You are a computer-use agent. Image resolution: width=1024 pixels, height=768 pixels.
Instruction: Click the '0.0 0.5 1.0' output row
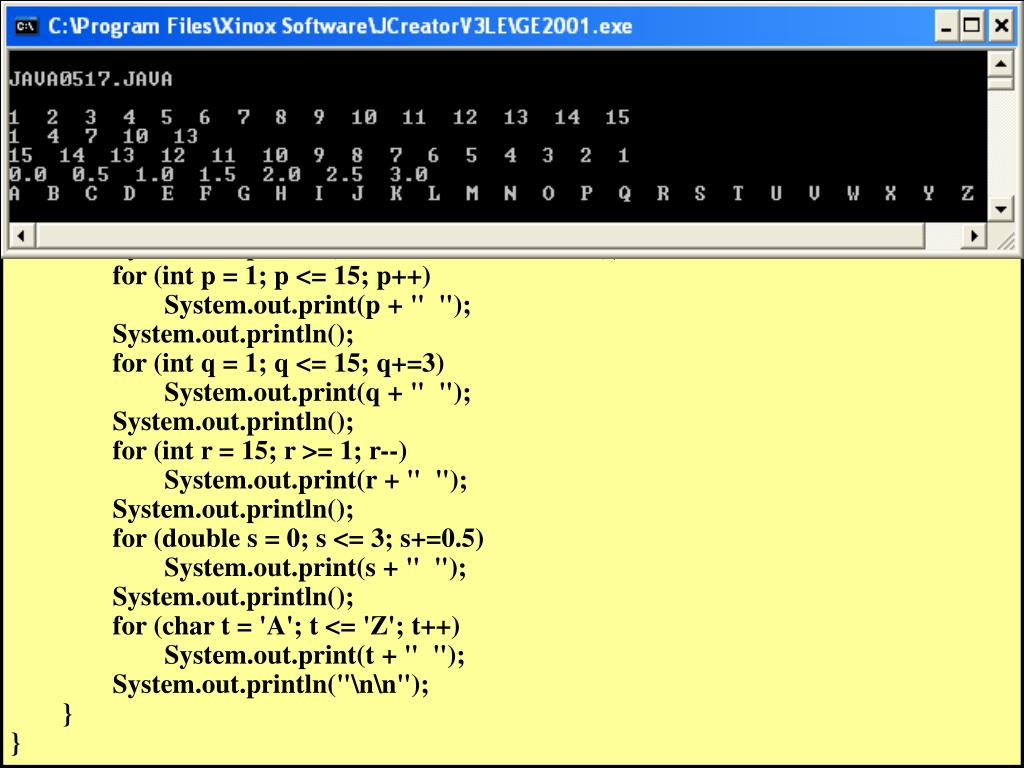219,174
